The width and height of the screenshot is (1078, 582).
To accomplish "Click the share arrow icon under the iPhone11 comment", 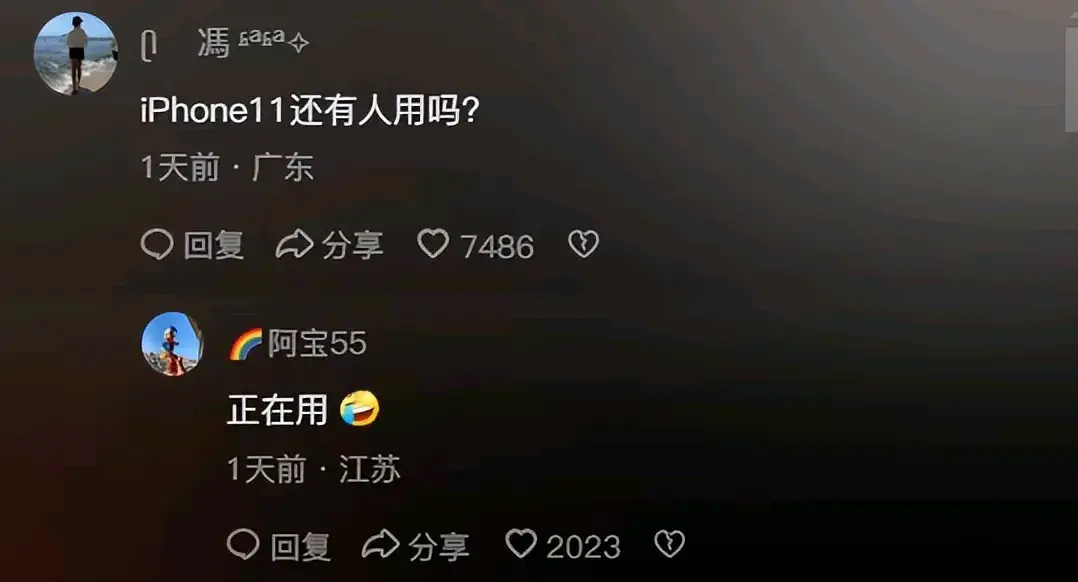I will (x=294, y=244).
